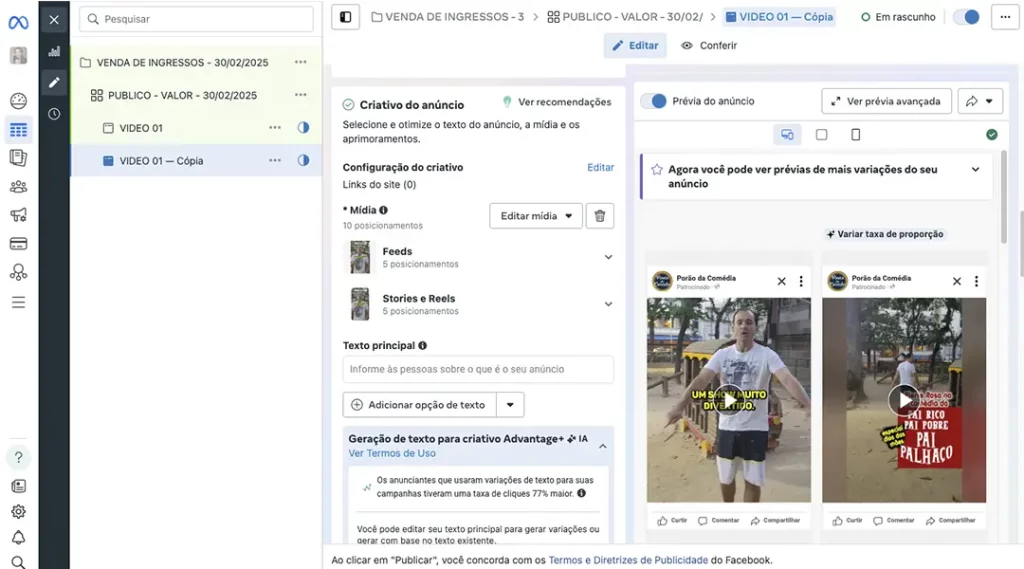Toggle the ad status switch near Em rascunho
Viewport: 1024px width, 569px height.
click(x=965, y=17)
